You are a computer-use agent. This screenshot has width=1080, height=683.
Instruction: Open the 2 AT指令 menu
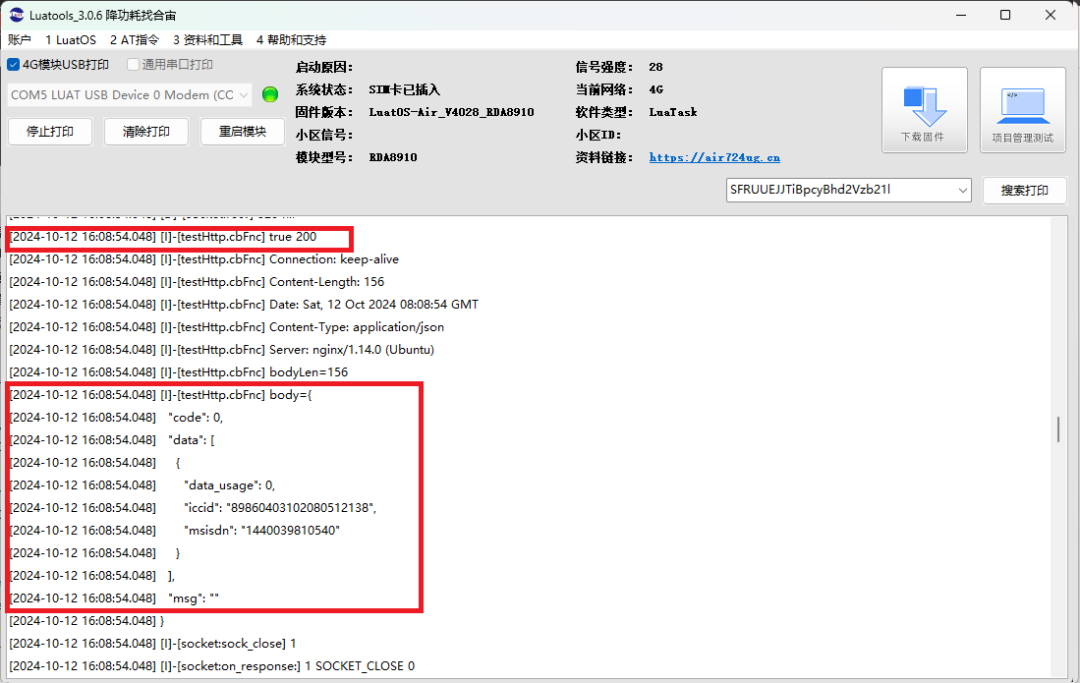(x=134, y=40)
